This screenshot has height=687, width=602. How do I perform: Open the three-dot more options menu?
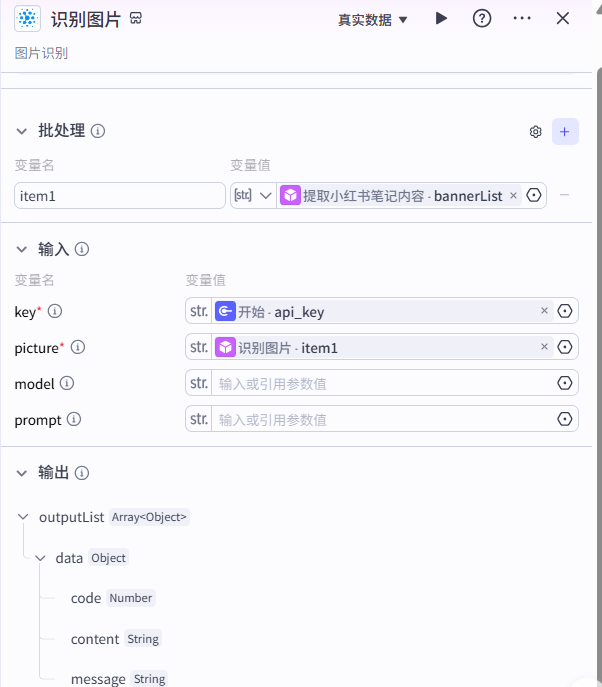click(522, 18)
